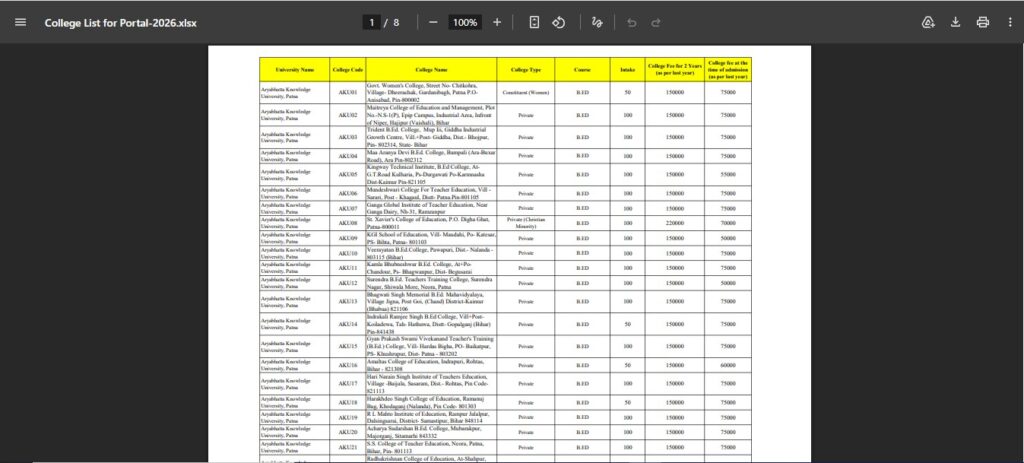Click the Surendra B.Ed. Teachers Training College cell
The width and height of the screenshot is (1024, 463).
pos(431,283)
